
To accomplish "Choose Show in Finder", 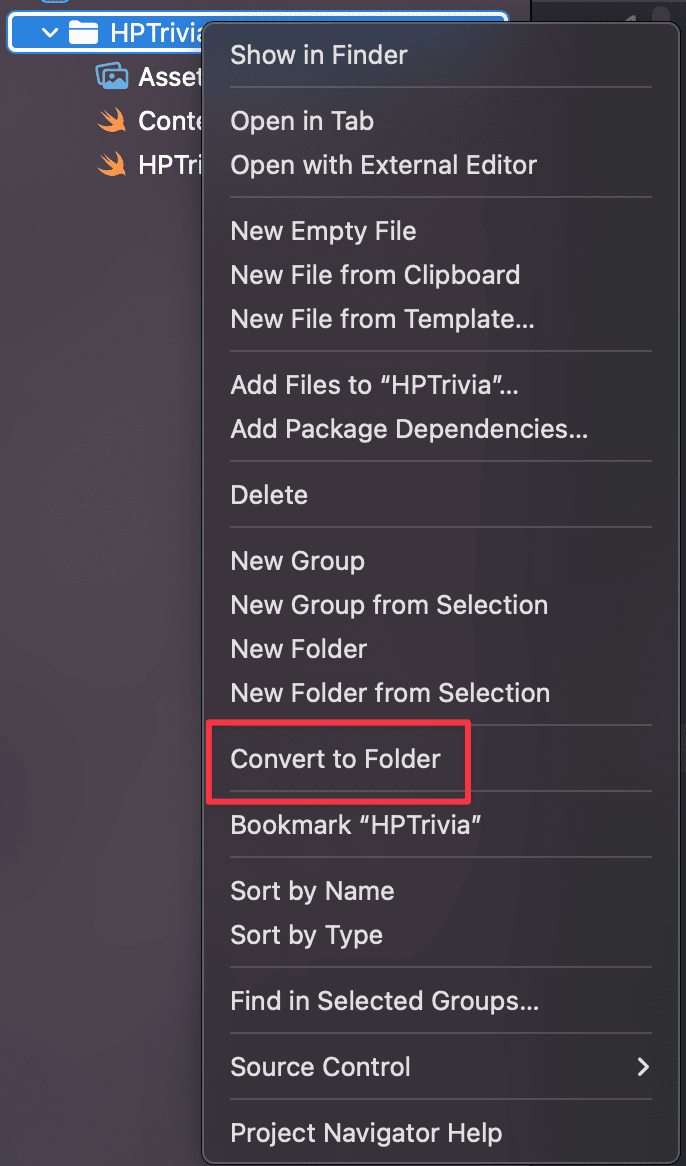I will [x=319, y=55].
